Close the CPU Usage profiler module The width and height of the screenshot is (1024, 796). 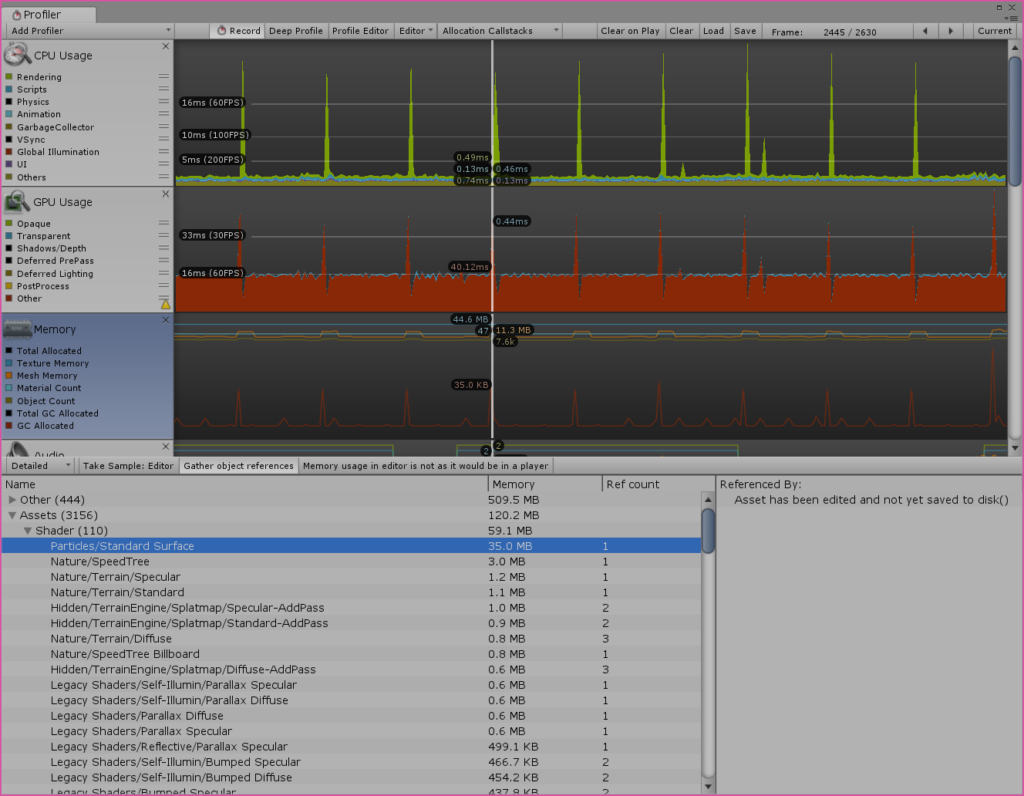(x=166, y=46)
